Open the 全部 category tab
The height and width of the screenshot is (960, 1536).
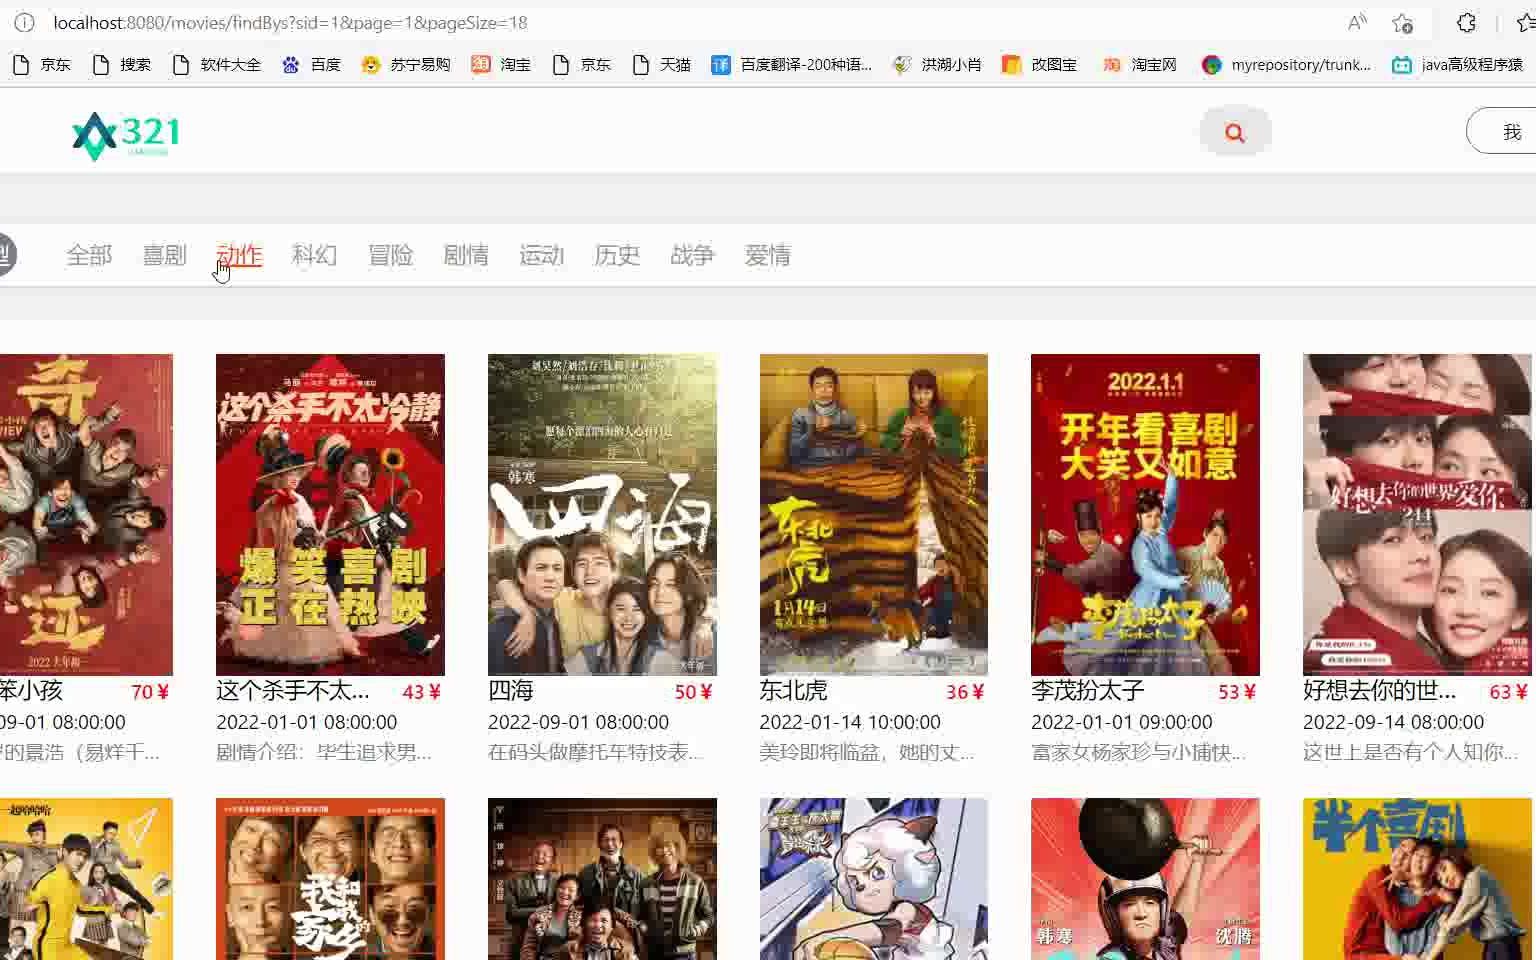point(88,255)
